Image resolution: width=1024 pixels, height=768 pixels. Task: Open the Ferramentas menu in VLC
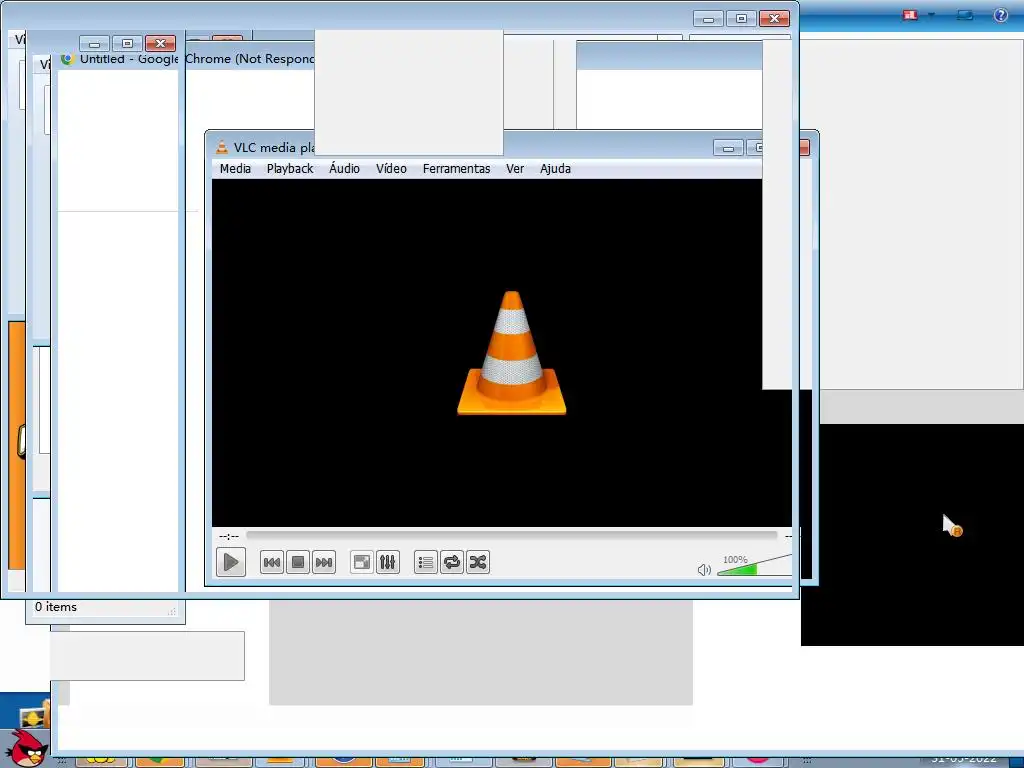click(x=456, y=168)
